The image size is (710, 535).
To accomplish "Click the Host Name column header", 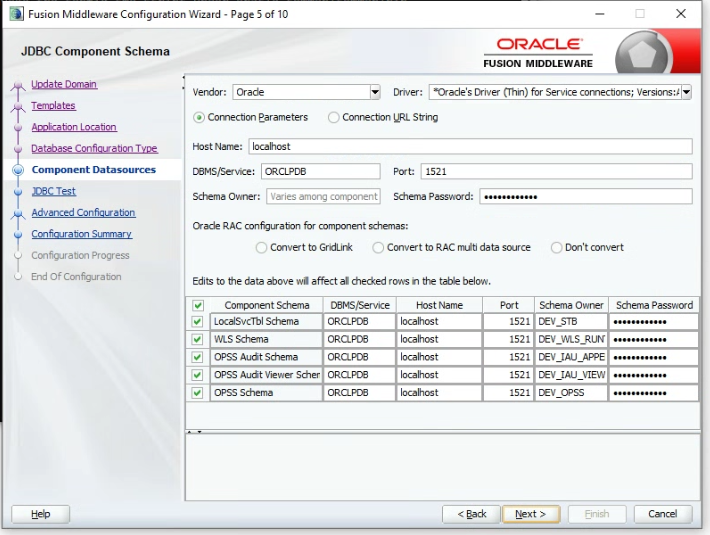I will point(439,306).
